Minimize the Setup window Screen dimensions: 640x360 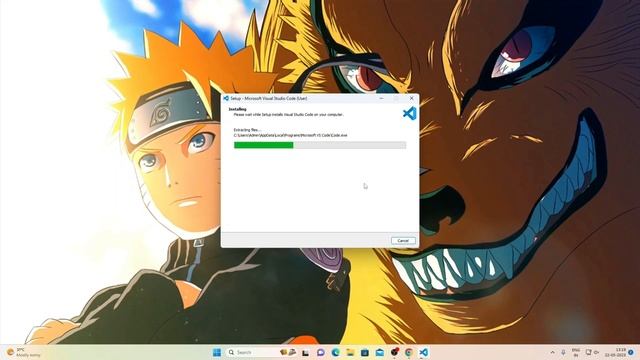381,98
